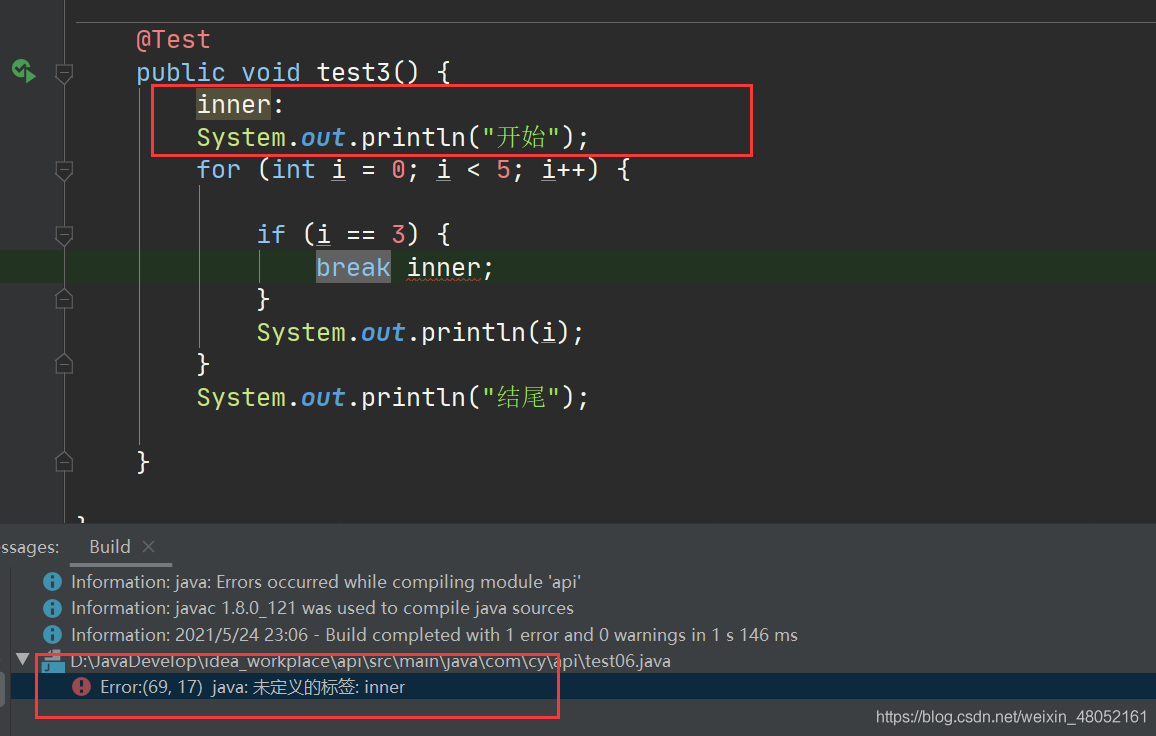This screenshot has height=736, width=1156.
Task: Click the 'break' keyword
Action: 353,267
